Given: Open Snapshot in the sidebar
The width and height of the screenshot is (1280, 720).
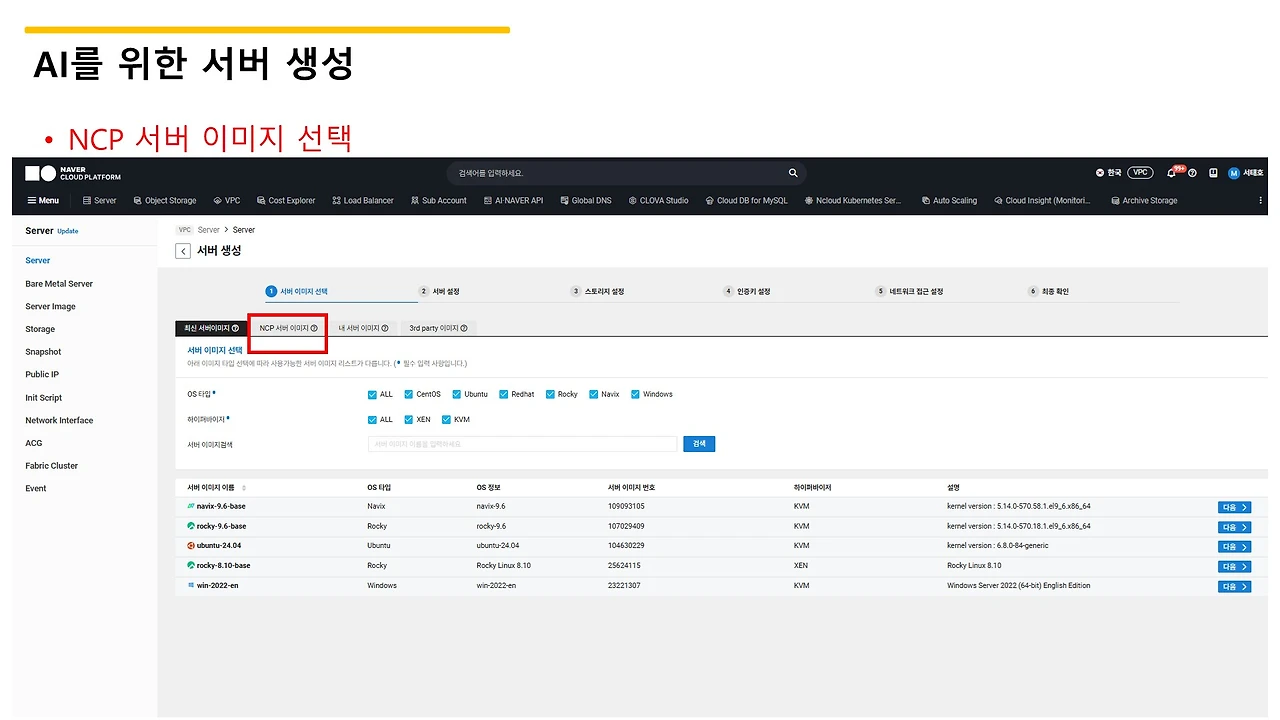Looking at the screenshot, I should click(x=43, y=352).
